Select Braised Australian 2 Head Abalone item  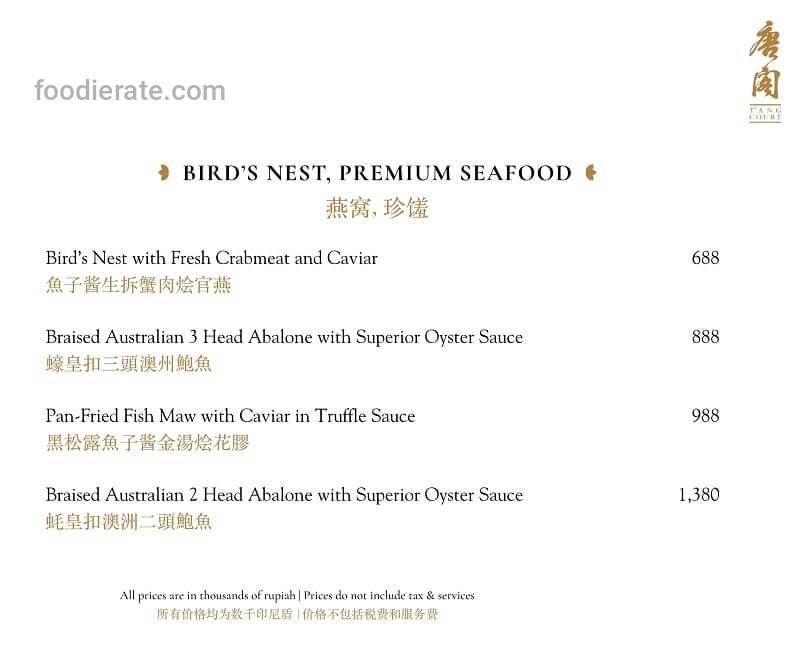point(284,495)
